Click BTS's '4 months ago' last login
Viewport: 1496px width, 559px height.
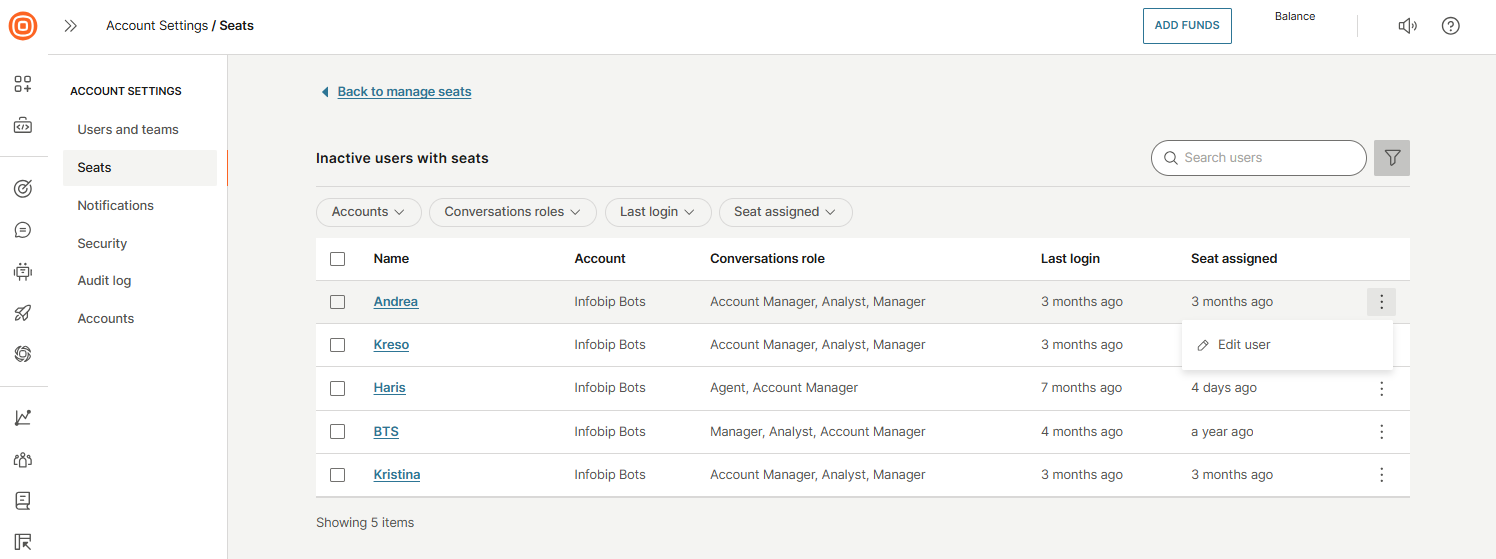[x=1082, y=432]
